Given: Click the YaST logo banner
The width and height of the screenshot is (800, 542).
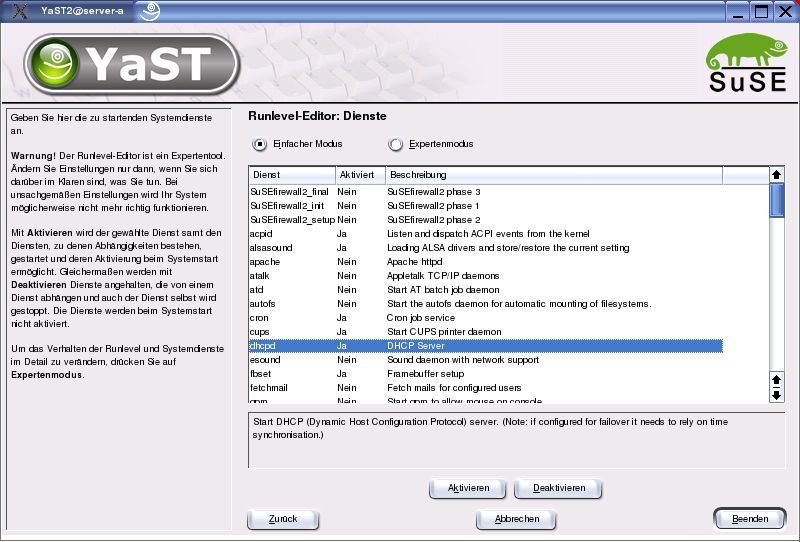Looking at the screenshot, I should tap(132, 64).
